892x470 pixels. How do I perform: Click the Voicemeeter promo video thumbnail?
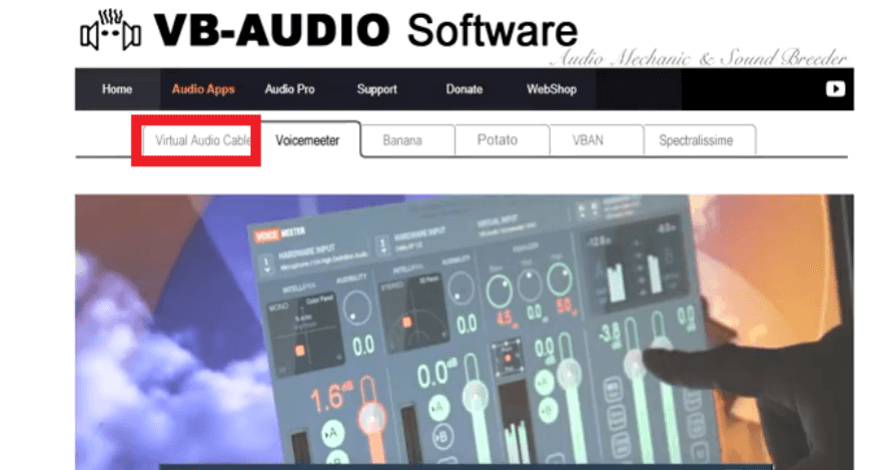pos(464,332)
